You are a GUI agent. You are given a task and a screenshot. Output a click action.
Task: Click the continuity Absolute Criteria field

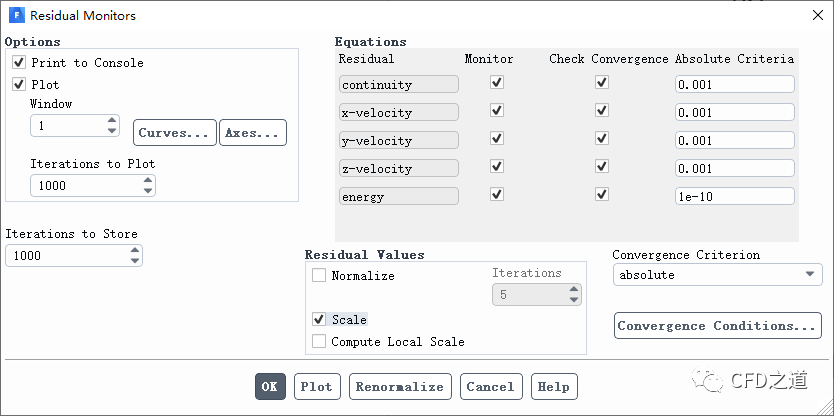click(734, 85)
